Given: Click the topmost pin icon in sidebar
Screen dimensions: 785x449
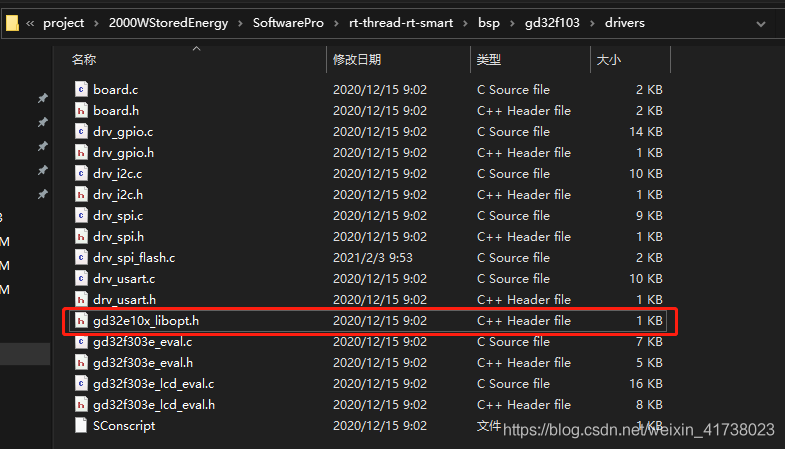Looking at the screenshot, I should [x=42, y=98].
